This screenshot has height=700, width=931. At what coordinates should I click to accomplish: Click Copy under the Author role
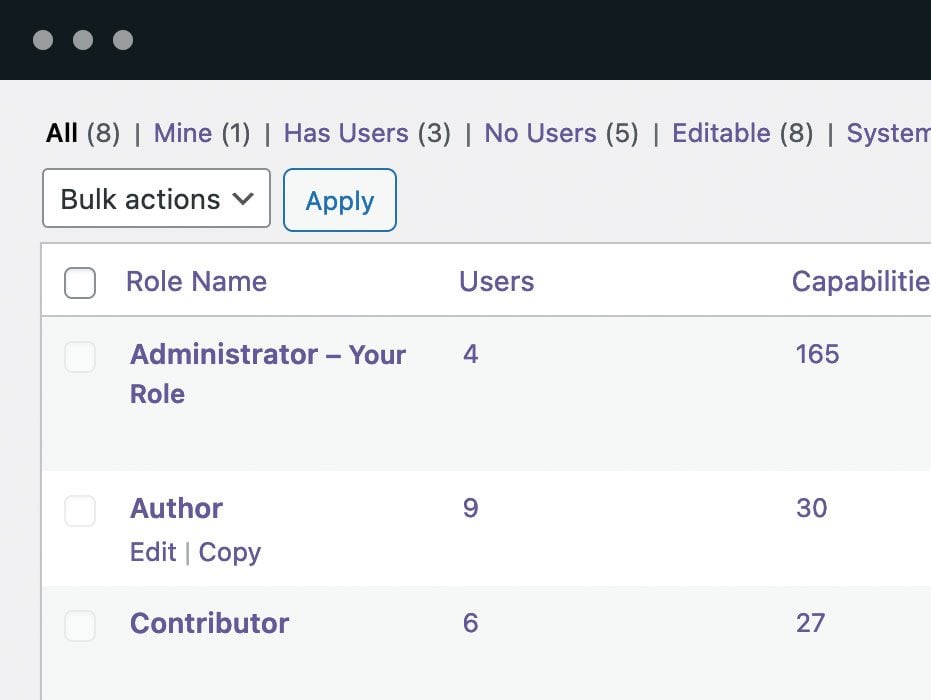[x=229, y=552]
